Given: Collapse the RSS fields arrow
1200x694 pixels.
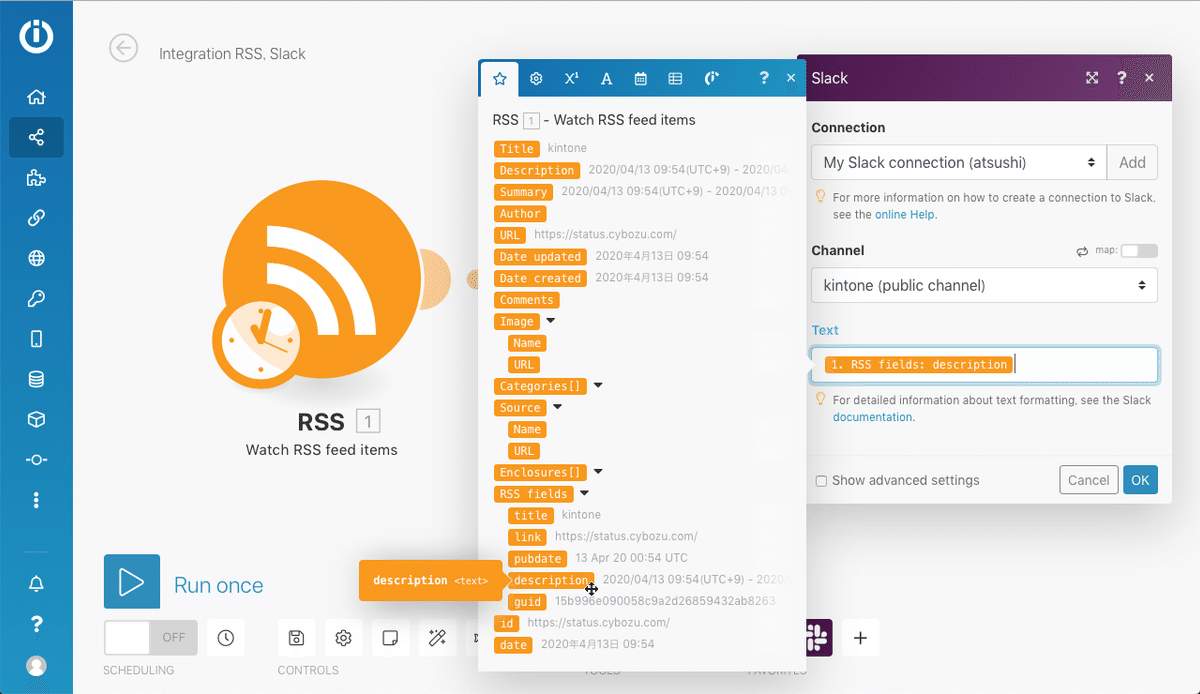Looking at the screenshot, I should click(584, 493).
